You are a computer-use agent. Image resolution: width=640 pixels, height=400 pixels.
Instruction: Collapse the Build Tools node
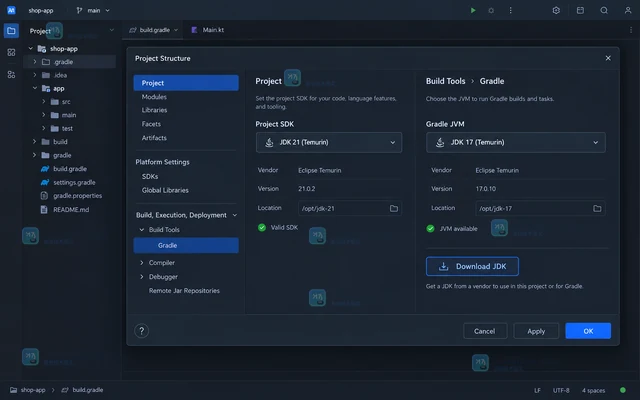click(x=142, y=230)
